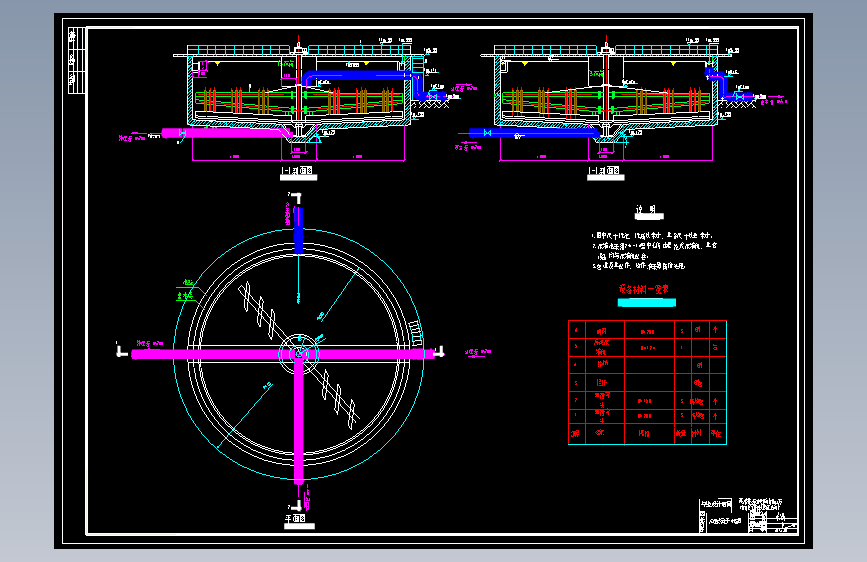Click the section cut mark below the plan view
The width and height of the screenshot is (867, 562).
295,504
